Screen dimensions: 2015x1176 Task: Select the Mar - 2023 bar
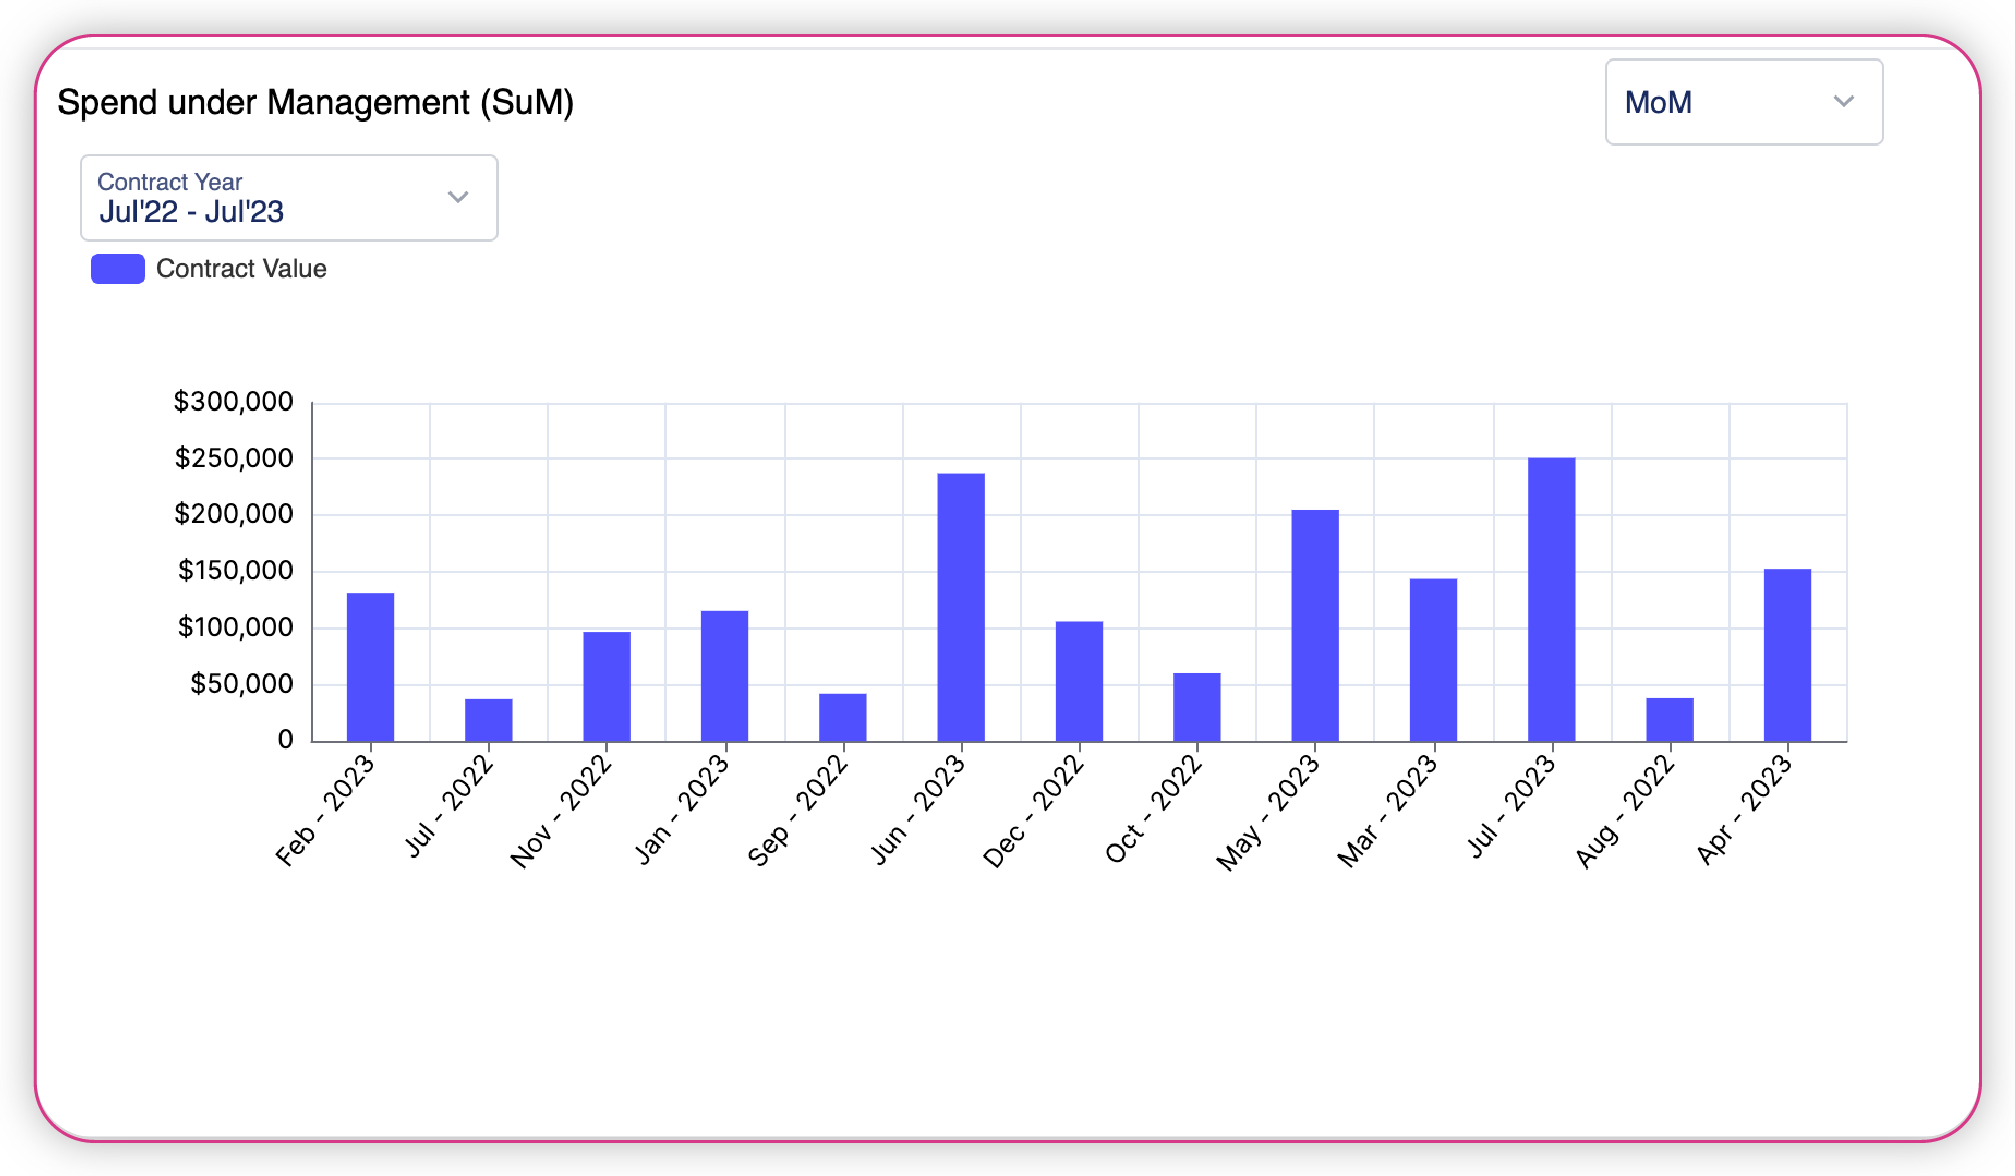click(x=1433, y=660)
